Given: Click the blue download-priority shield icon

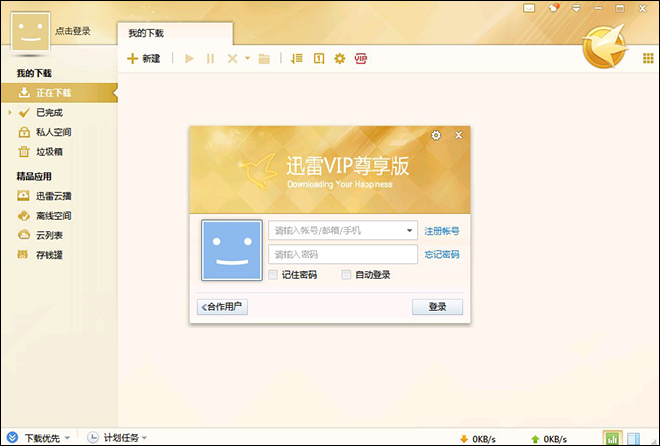Looking at the screenshot, I should (x=13, y=438).
